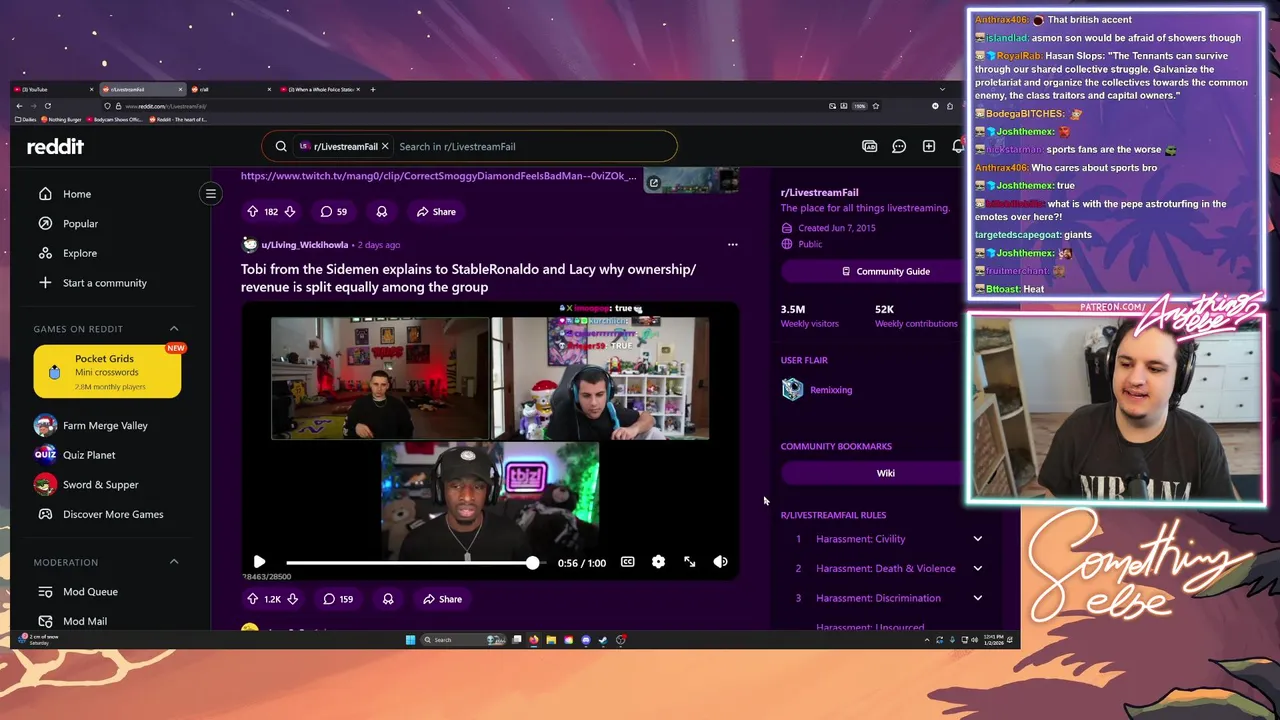Image resolution: width=1280 pixels, height=720 pixels.
Task: Click the Reddit logo to go home
Action: coord(55,146)
